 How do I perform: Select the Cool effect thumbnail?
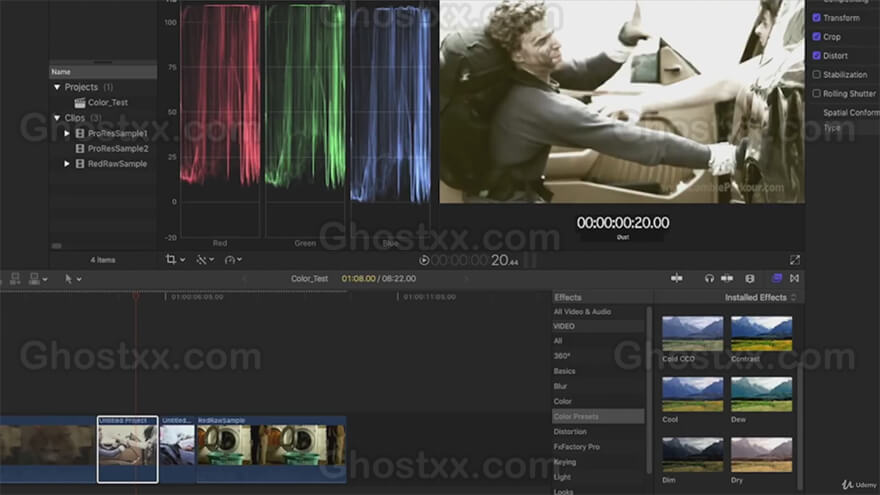[693, 395]
